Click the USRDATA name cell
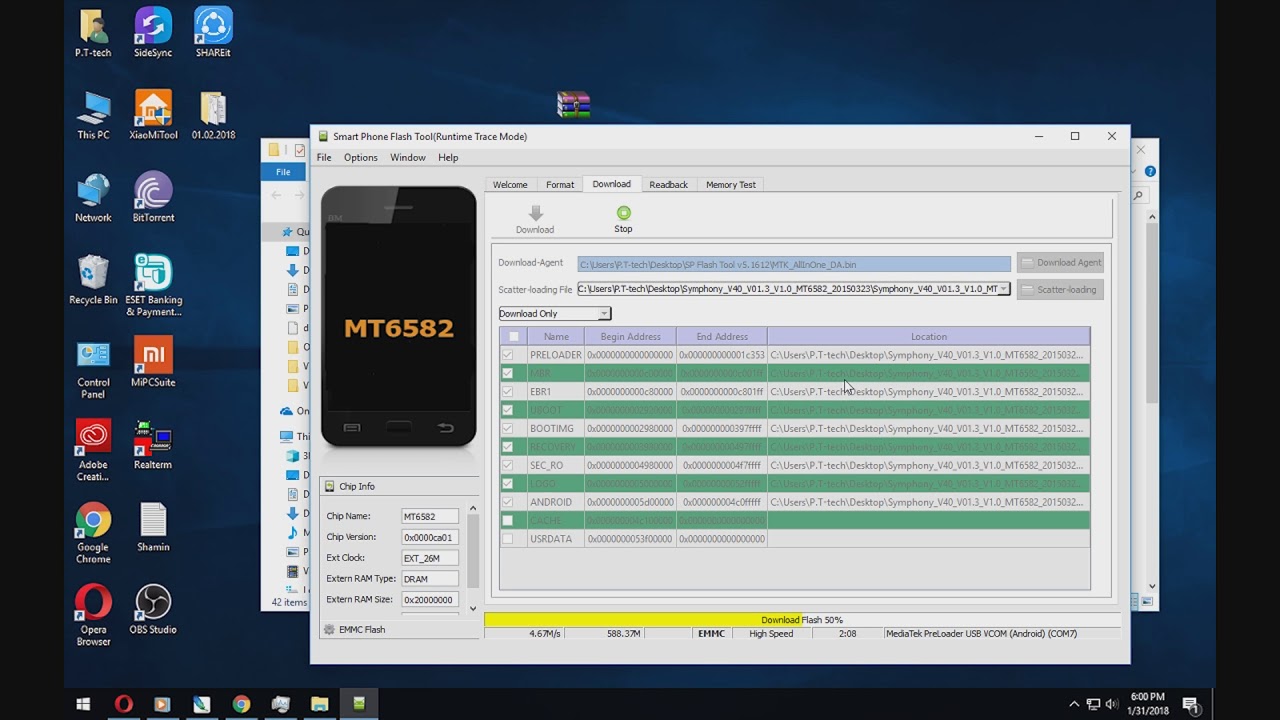 (555, 539)
